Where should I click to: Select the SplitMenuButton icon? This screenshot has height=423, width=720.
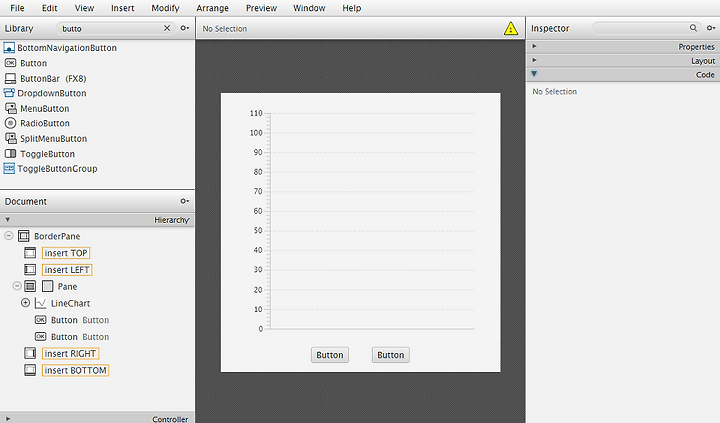[11, 138]
